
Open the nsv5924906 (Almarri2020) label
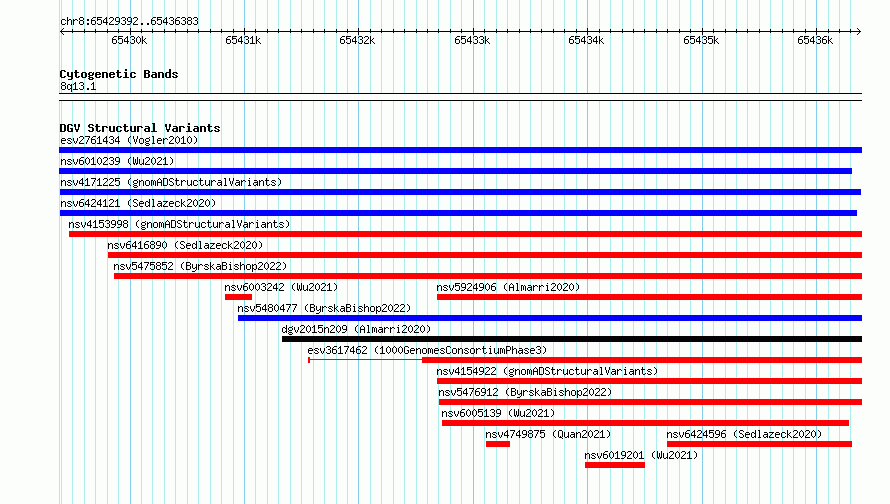pos(509,287)
